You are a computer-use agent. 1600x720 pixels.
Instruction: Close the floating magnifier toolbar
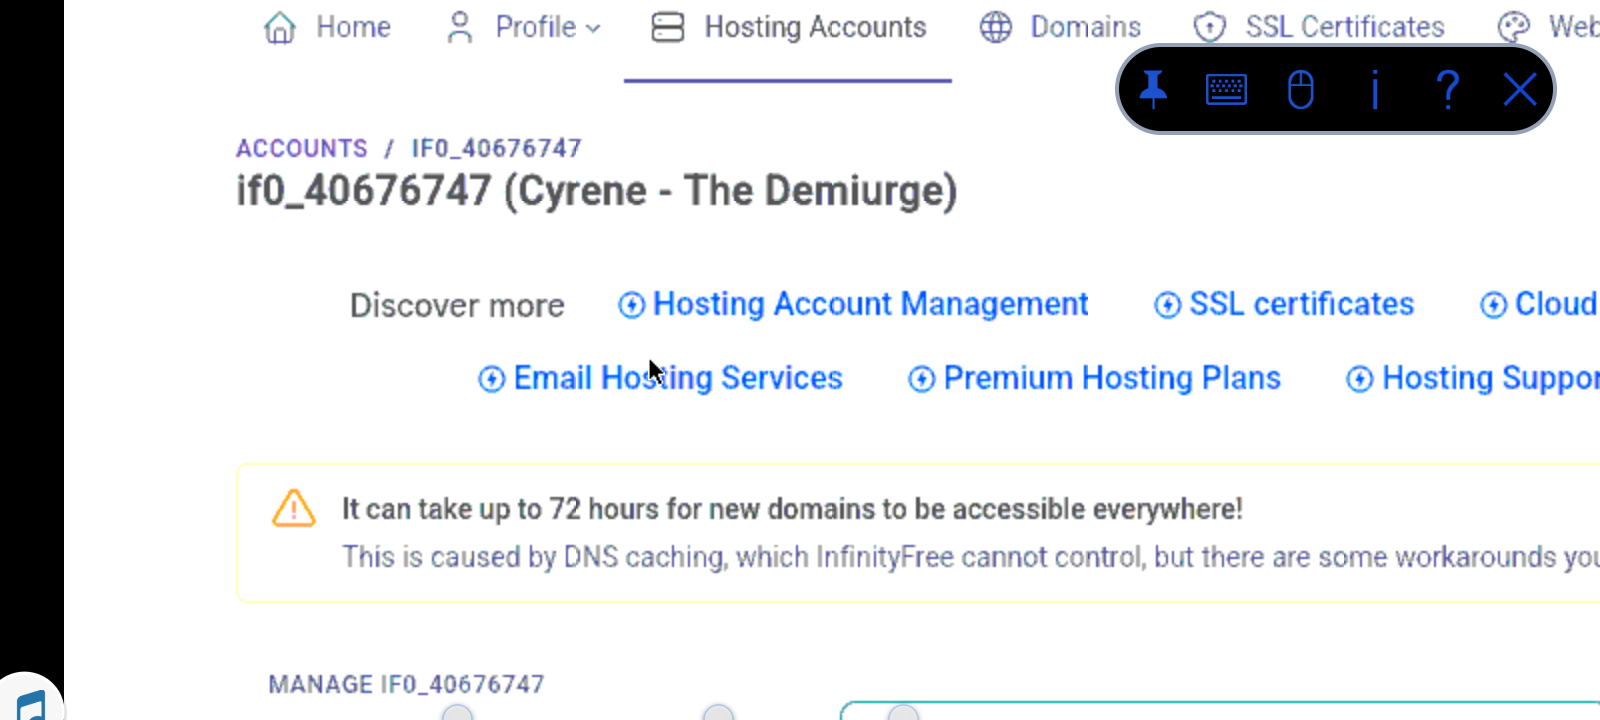[x=1520, y=90]
